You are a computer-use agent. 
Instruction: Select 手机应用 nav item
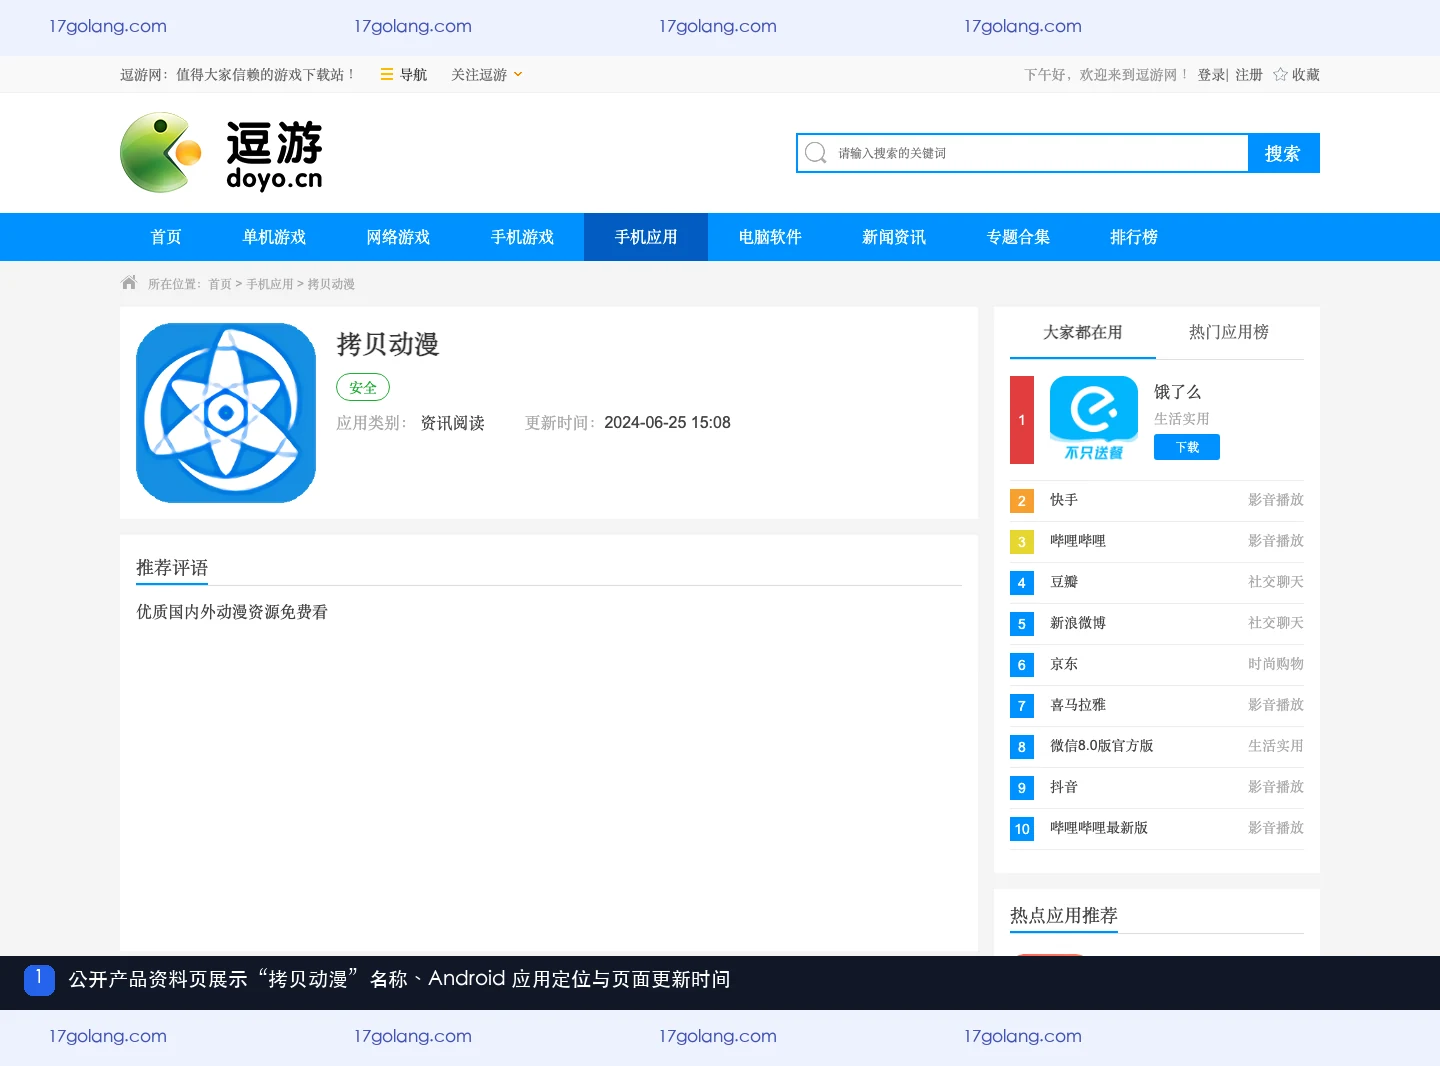(x=646, y=237)
